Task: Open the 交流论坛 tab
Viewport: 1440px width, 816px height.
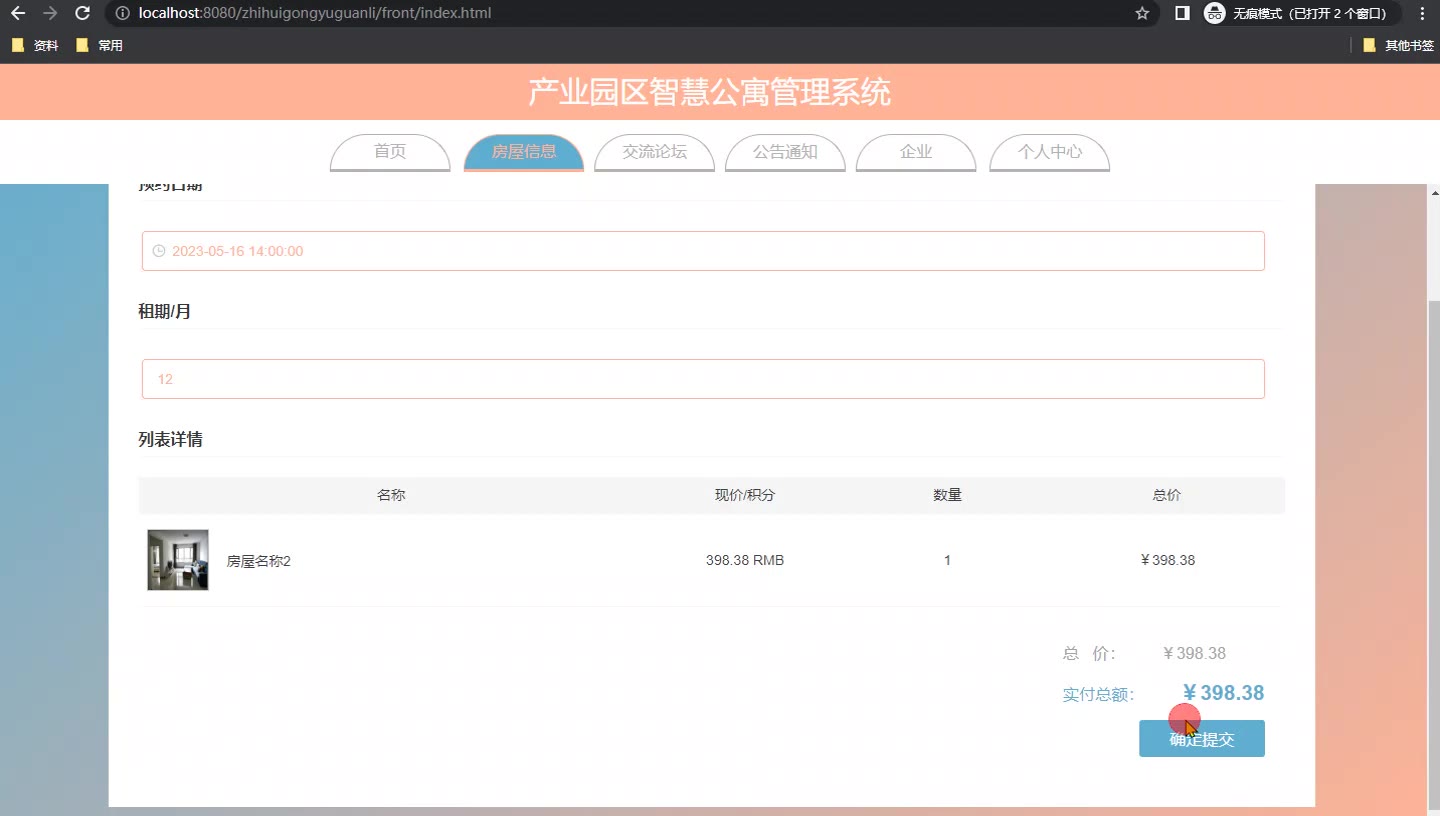Action: pos(654,152)
